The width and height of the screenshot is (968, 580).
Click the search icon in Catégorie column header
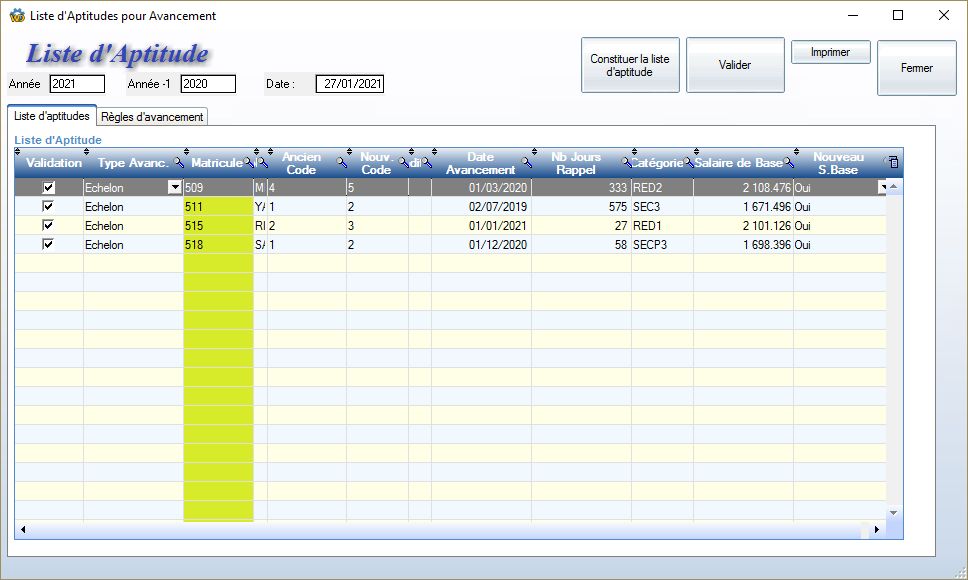(687, 162)
